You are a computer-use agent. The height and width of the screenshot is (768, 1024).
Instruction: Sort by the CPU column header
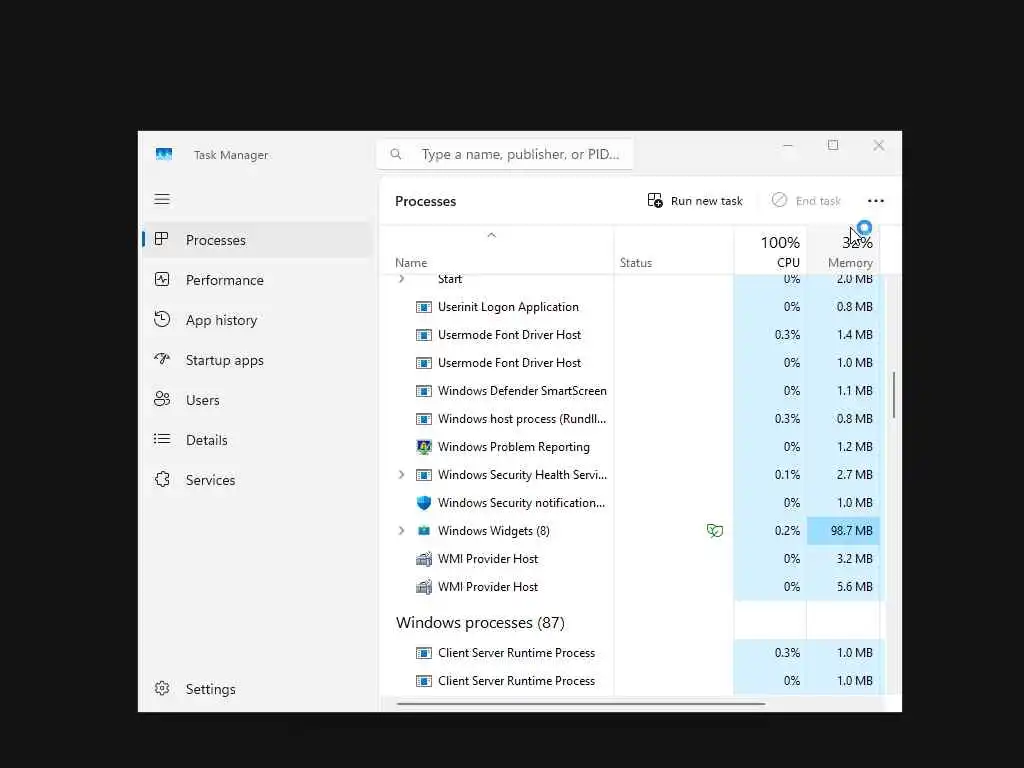(771, 251)
